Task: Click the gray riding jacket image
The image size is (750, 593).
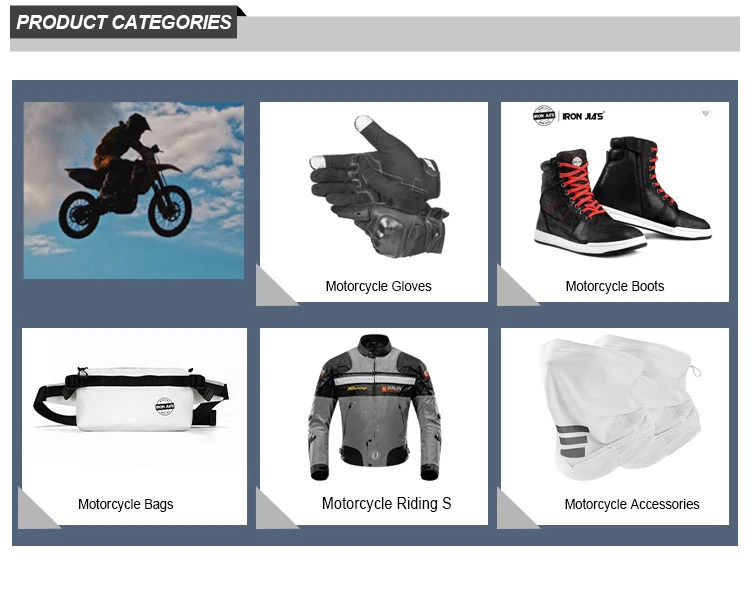Action: coord(374,407)
